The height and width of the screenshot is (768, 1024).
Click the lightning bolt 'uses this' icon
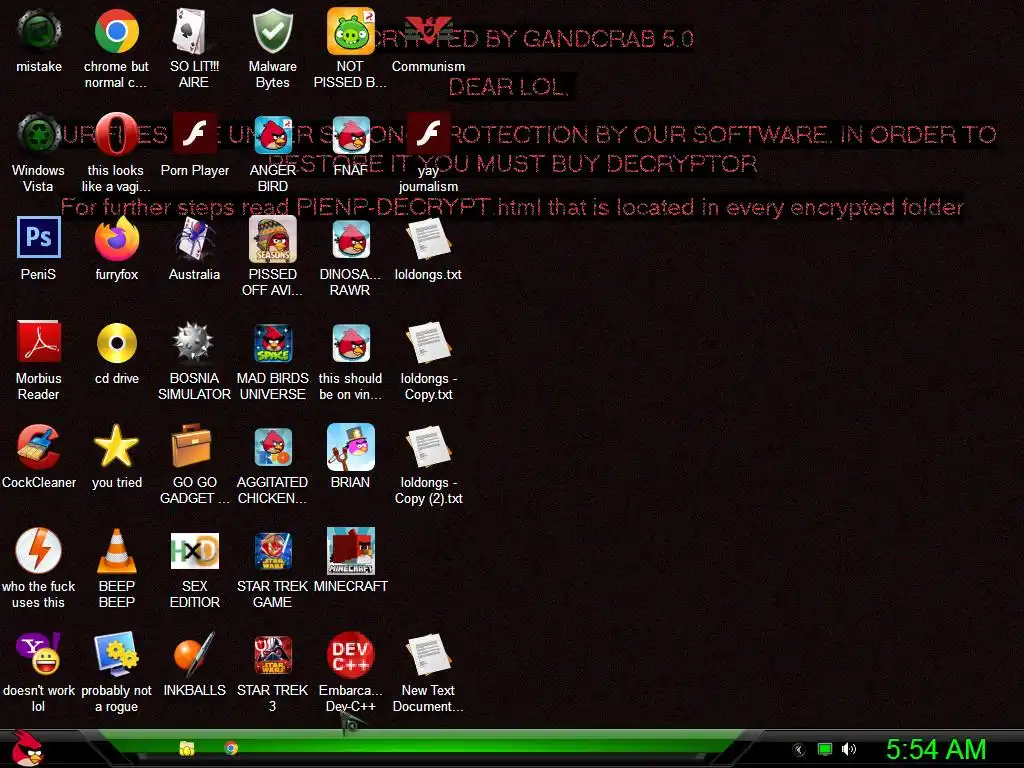(39, 550)
